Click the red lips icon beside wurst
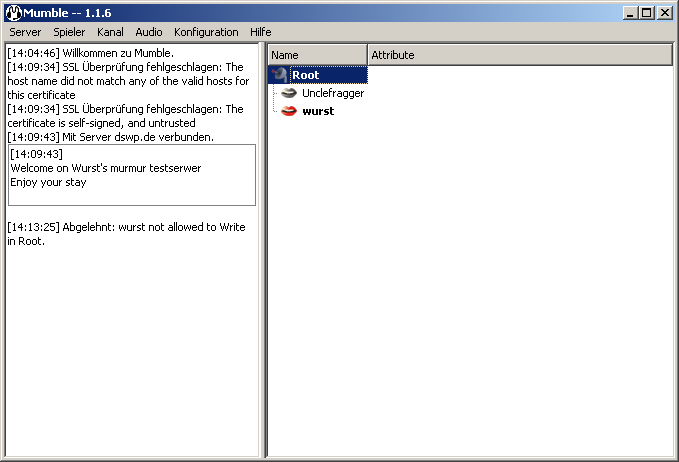The image size is (679, 462). [x=289, y=111]
